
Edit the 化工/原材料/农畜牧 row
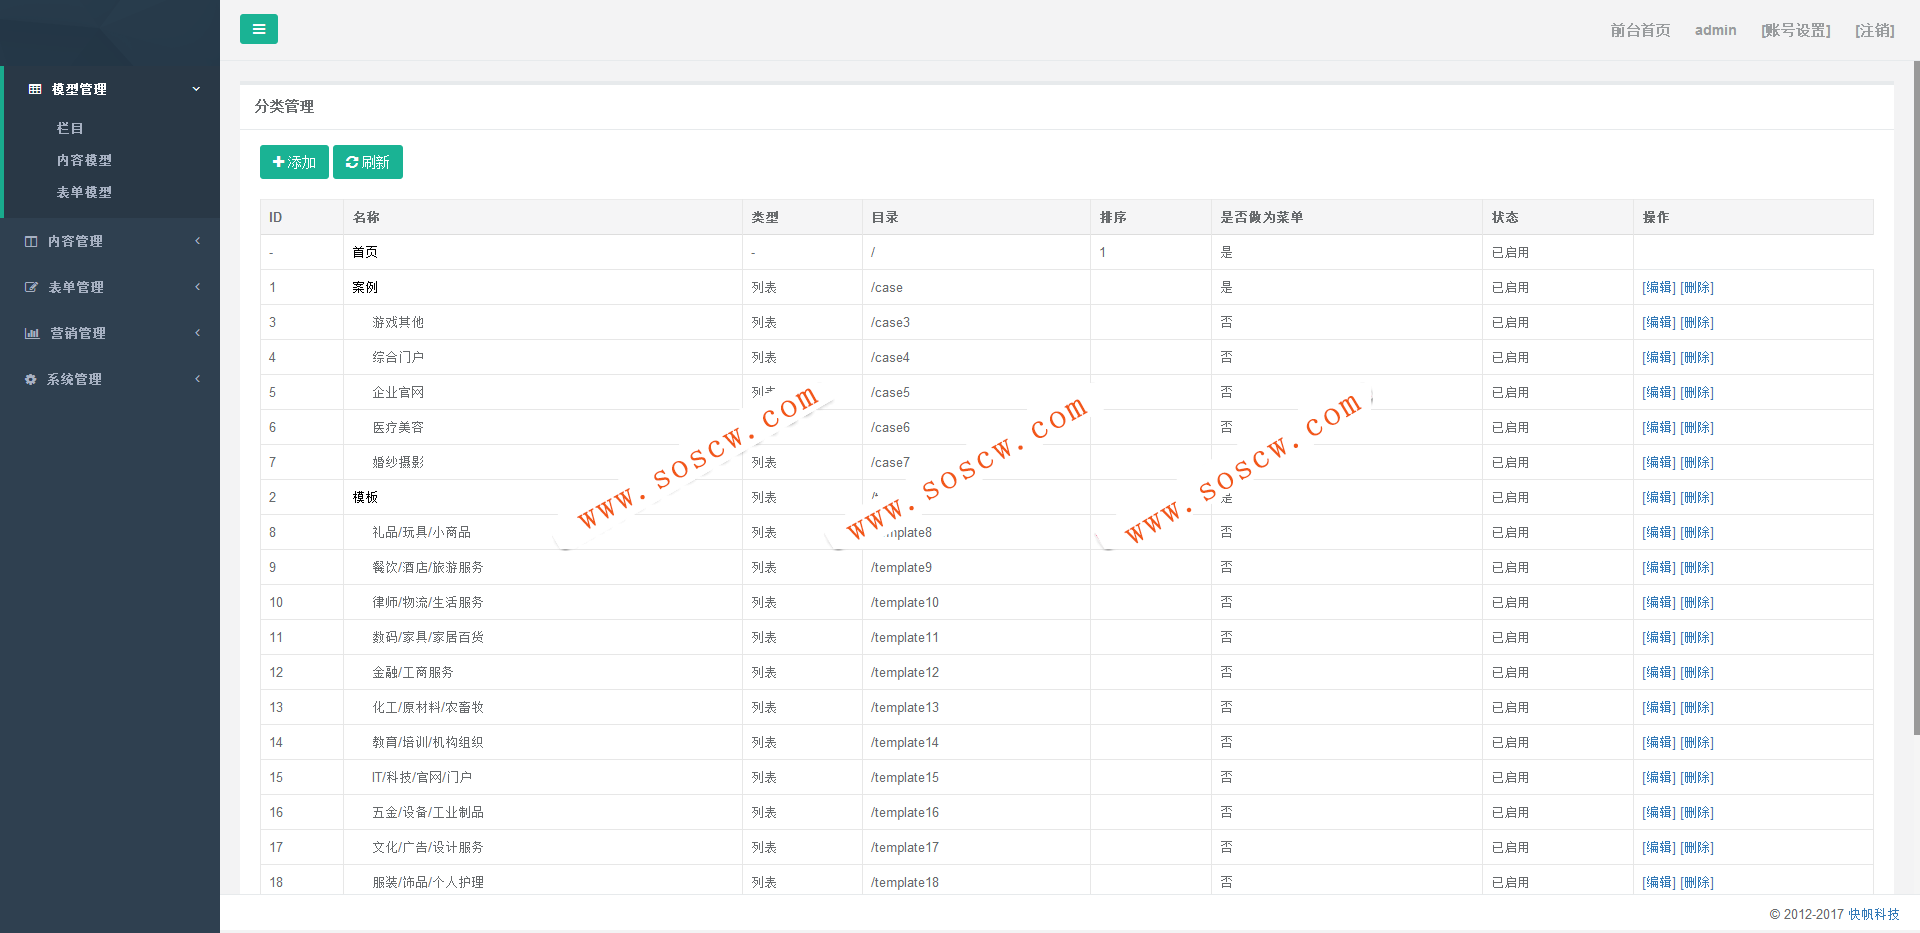click(x=1659, y=707)
